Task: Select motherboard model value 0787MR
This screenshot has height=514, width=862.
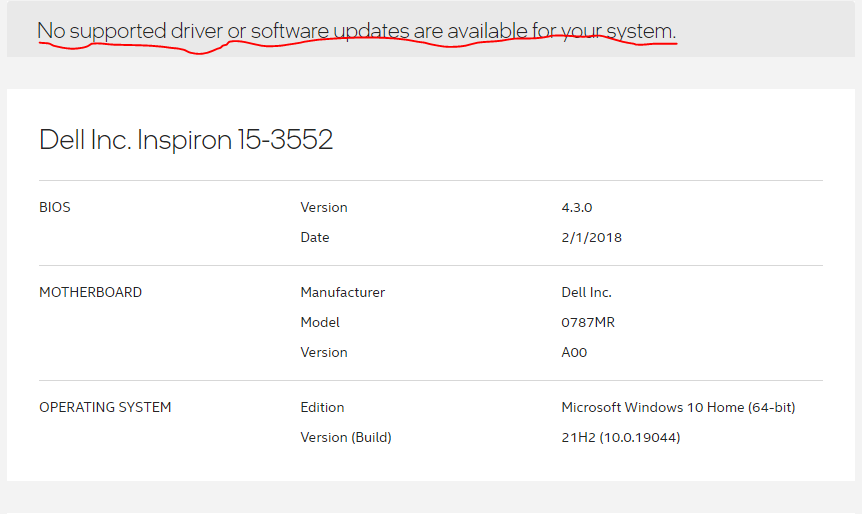Action: 588,322
